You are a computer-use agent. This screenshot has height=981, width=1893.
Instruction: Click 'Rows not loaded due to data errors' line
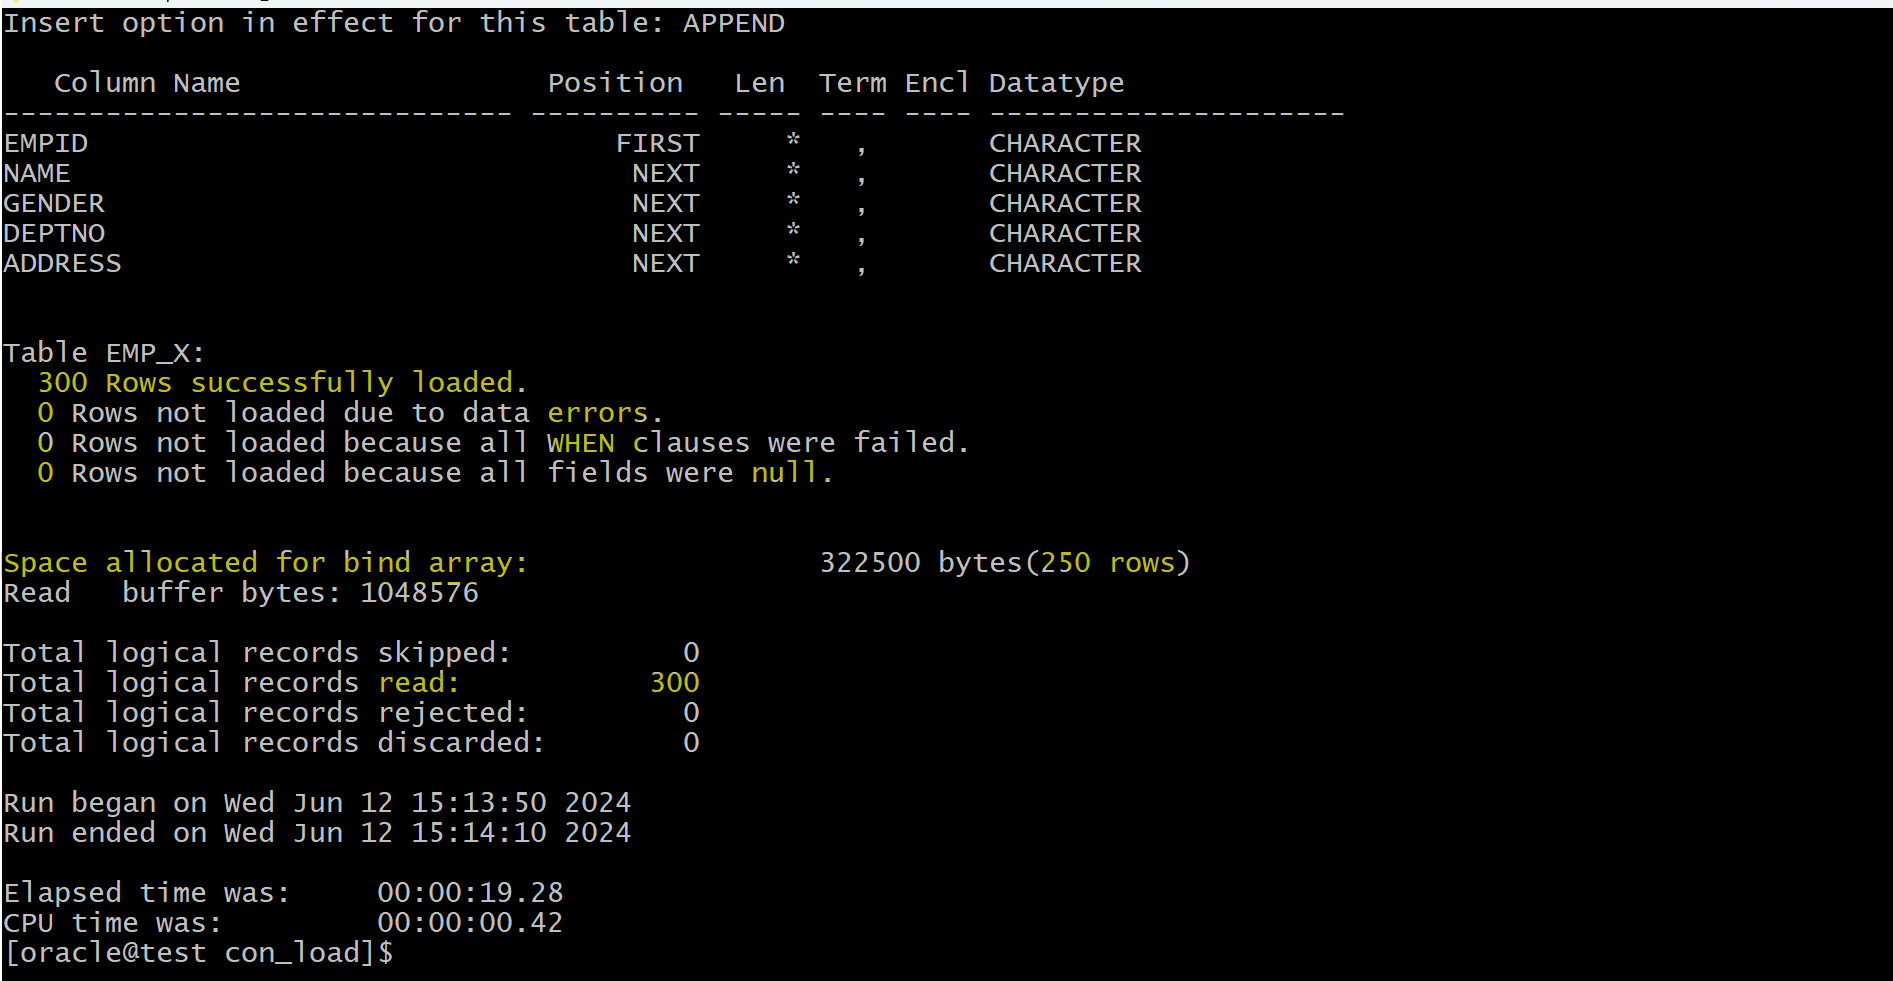pos(350,413)
